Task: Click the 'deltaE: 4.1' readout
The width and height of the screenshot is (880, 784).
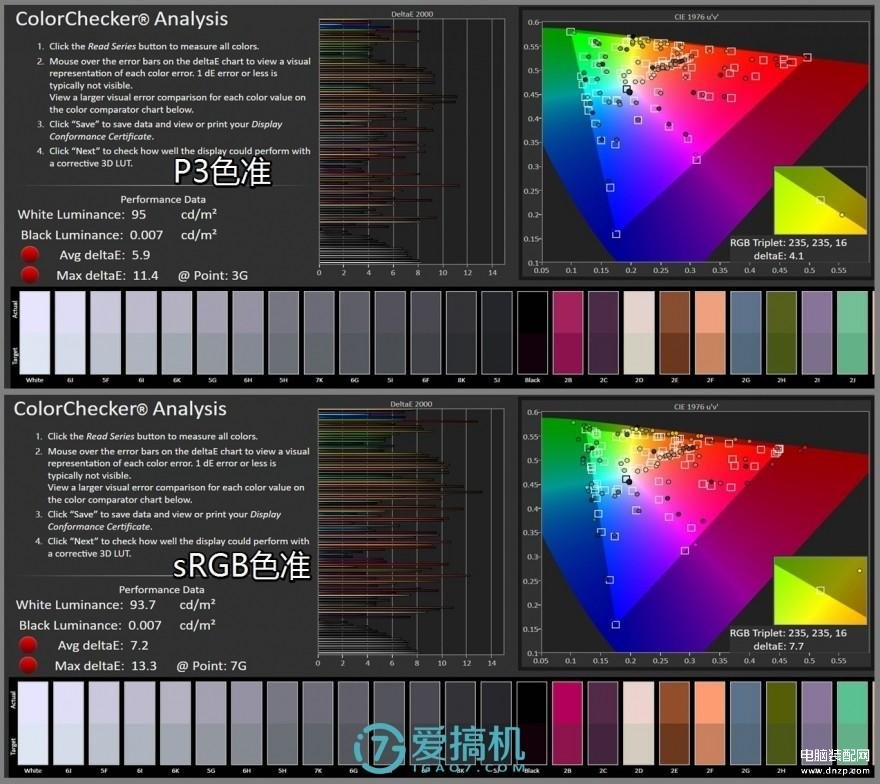Action: (778, 256)
